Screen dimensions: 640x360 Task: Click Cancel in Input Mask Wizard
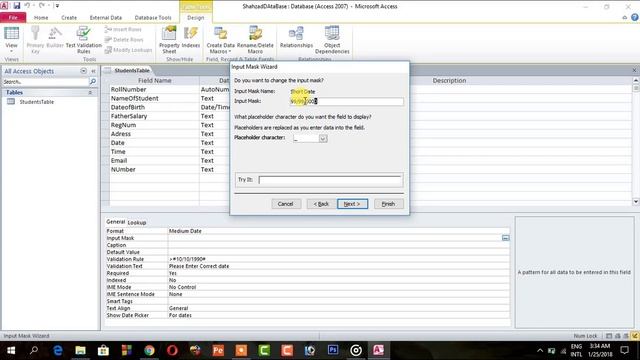pyautogui.click(x=285, y=204)
